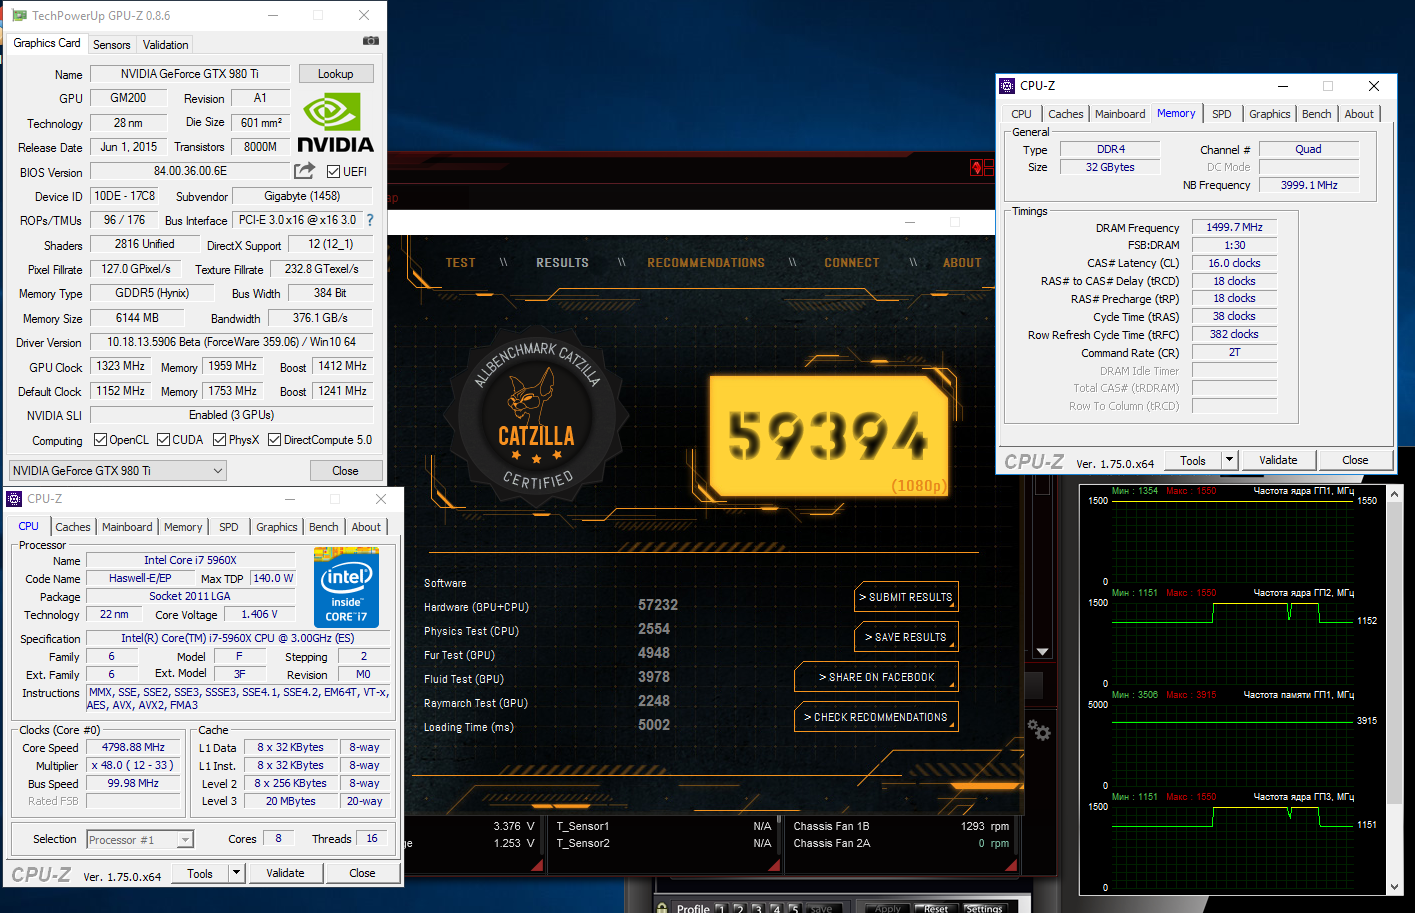Open About tab in CPU-Z Memory window
Viewport: 1415px width, 913px height.
(x=1359, y=114)
